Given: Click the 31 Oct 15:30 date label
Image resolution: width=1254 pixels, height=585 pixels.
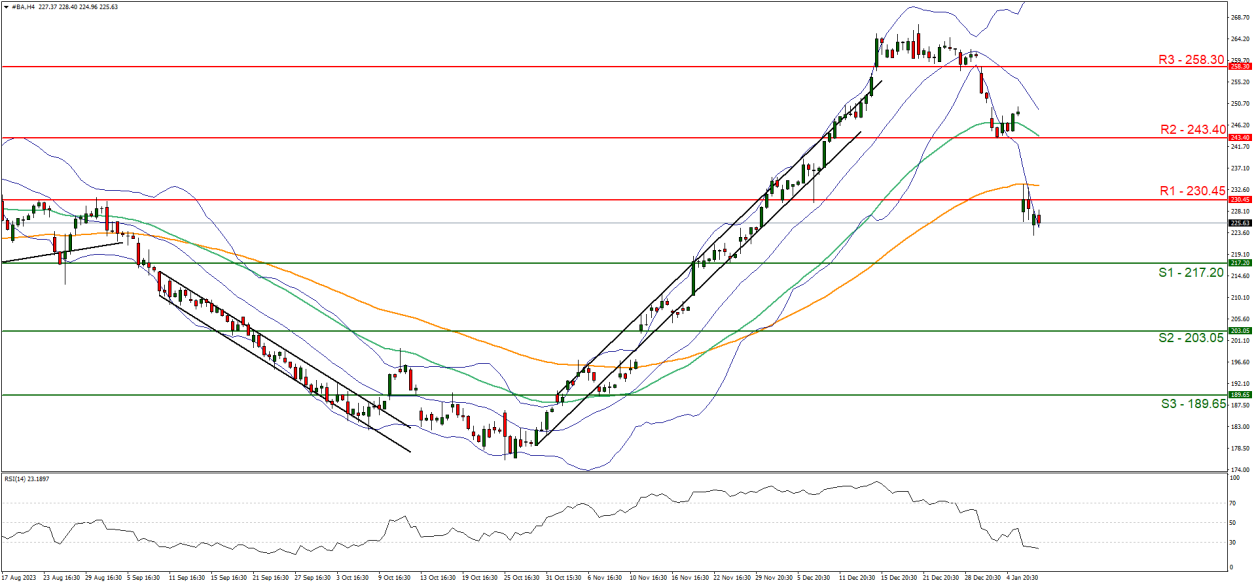Looking at the screenshot, I should click(x=565, y=578).
